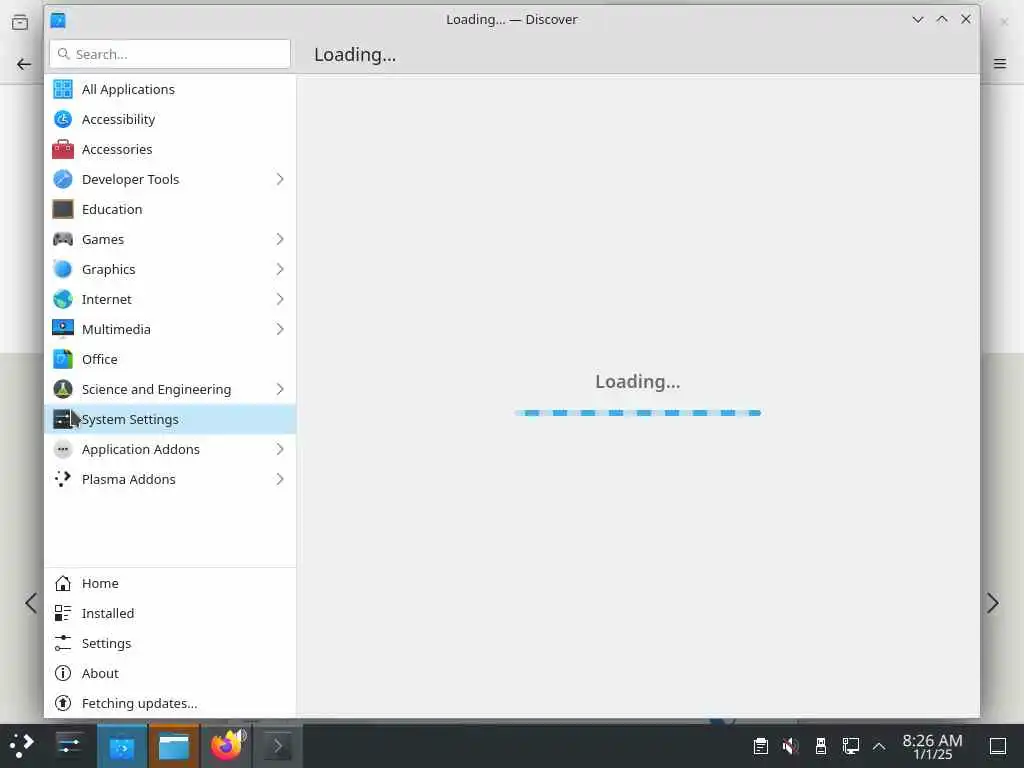The image size is (1024, 768).
Task: Expand Science and Engineering subcategories
Action: (x=280, y=390)
